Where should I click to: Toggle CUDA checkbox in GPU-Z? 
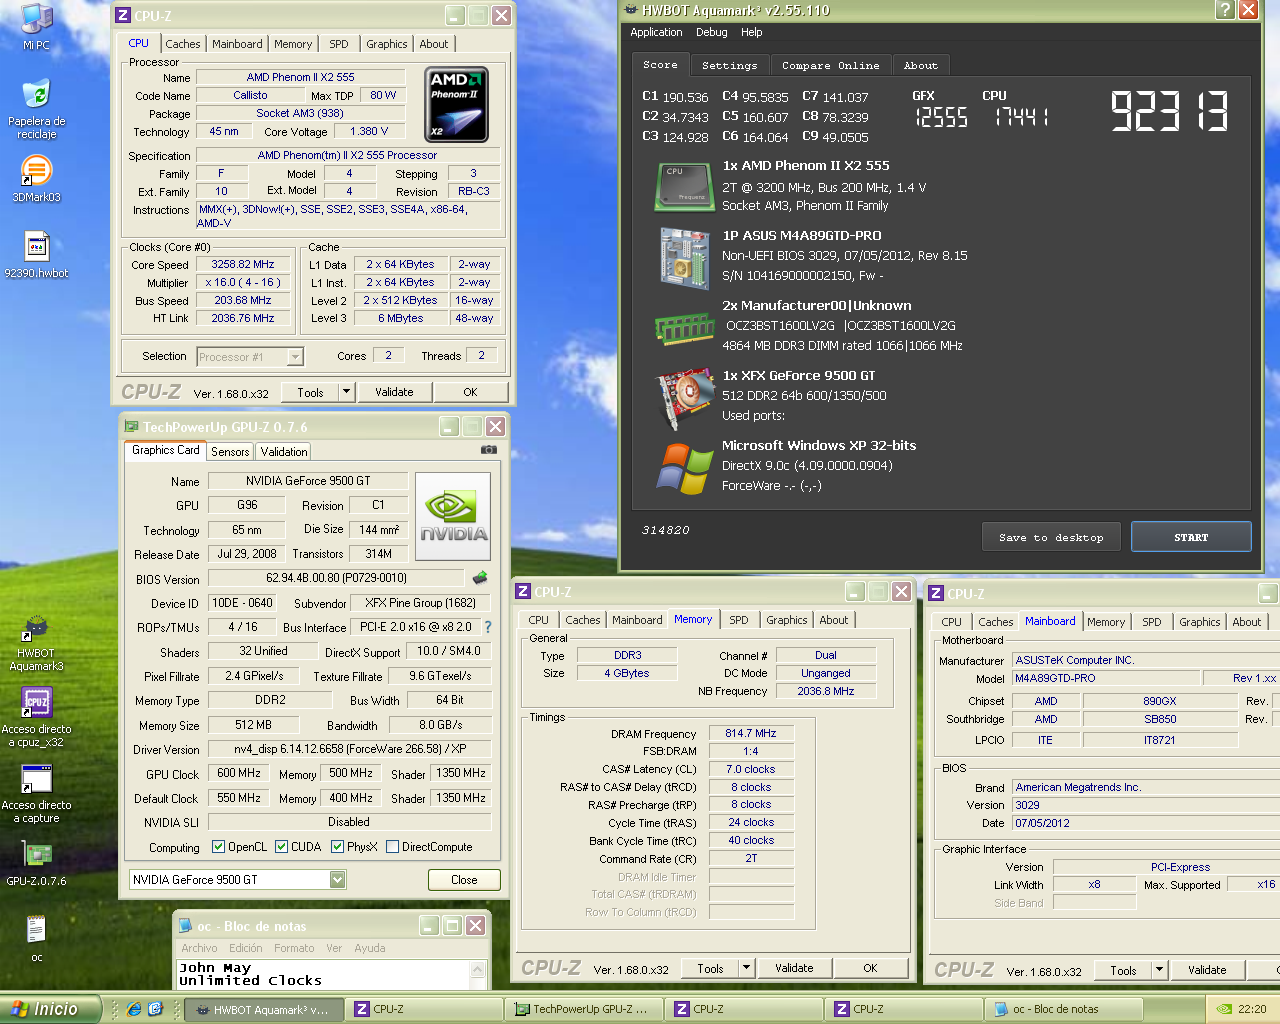(281, 847)
